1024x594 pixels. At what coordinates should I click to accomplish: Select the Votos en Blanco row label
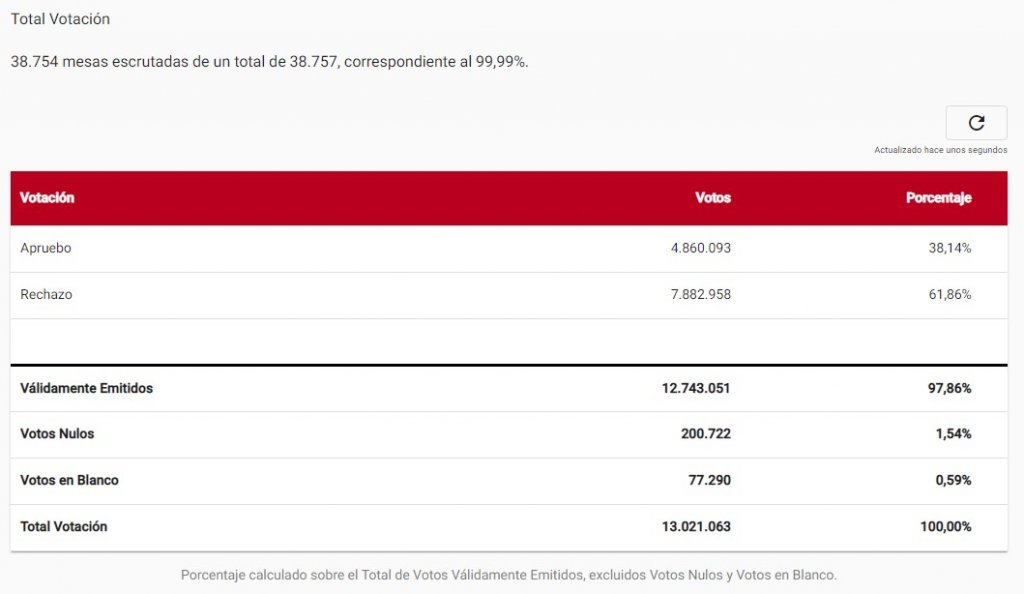[x=69, y=480]
